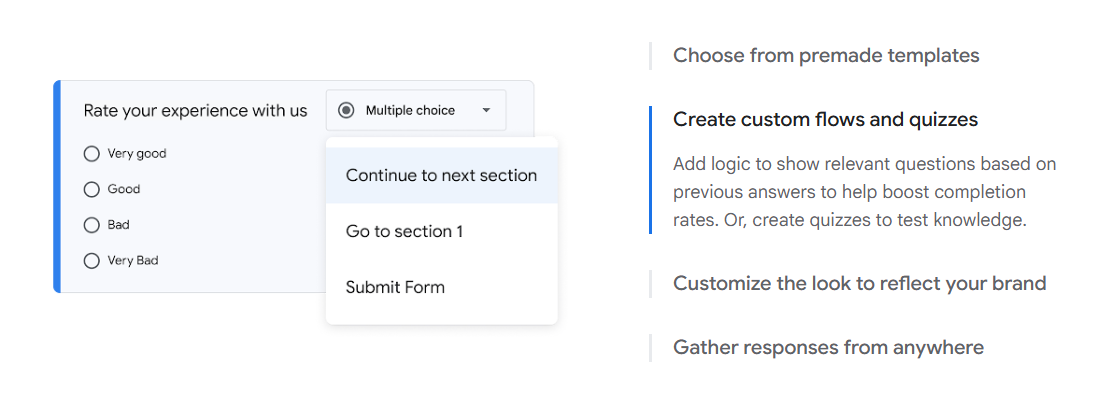Open 'Choose from premade templates' section
The width and height of the screenshot is (1096, 397).
[825, 55]
